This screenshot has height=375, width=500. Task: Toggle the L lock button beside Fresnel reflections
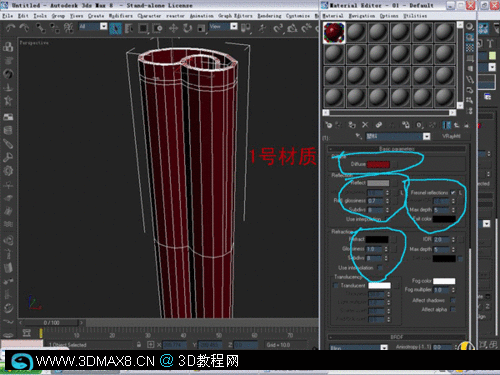click(461, 193)
